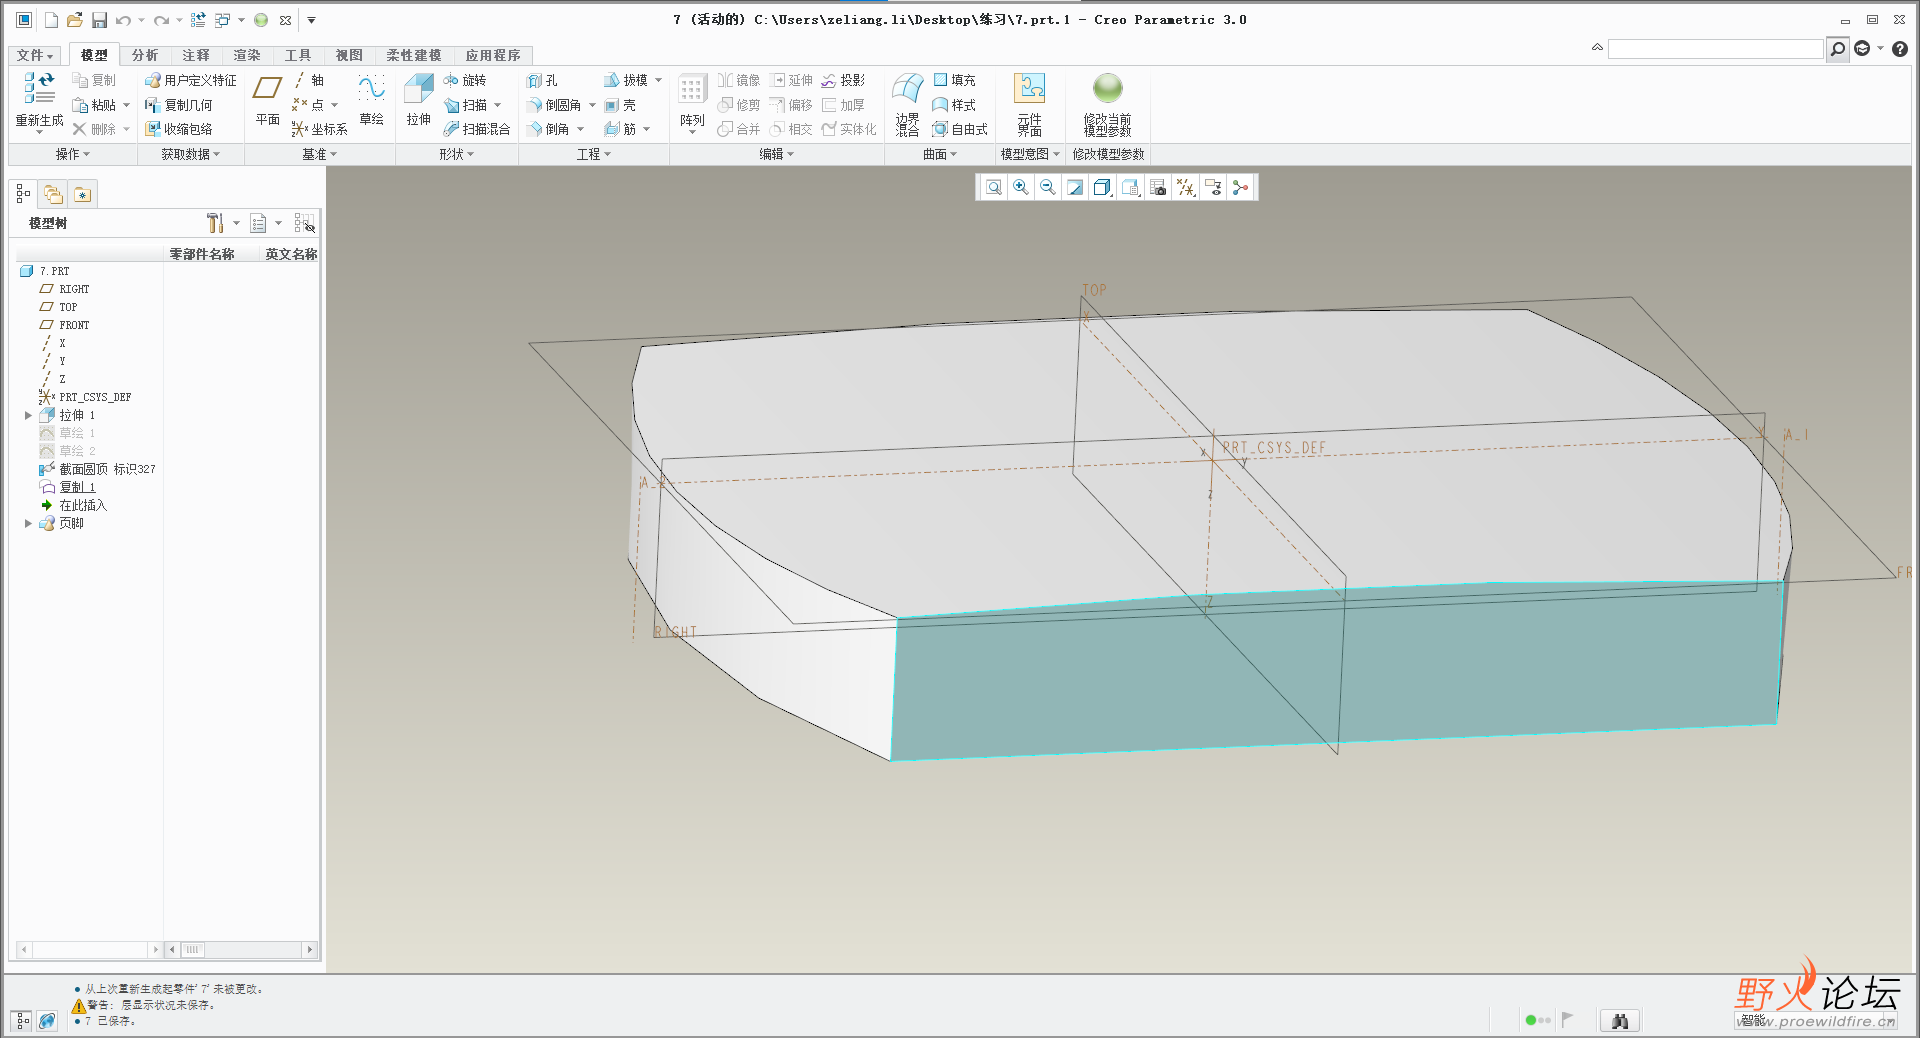Open the Pattern (阵列) tool
This screenshot has width=1920, height=1038.
[x=692, y=102]
